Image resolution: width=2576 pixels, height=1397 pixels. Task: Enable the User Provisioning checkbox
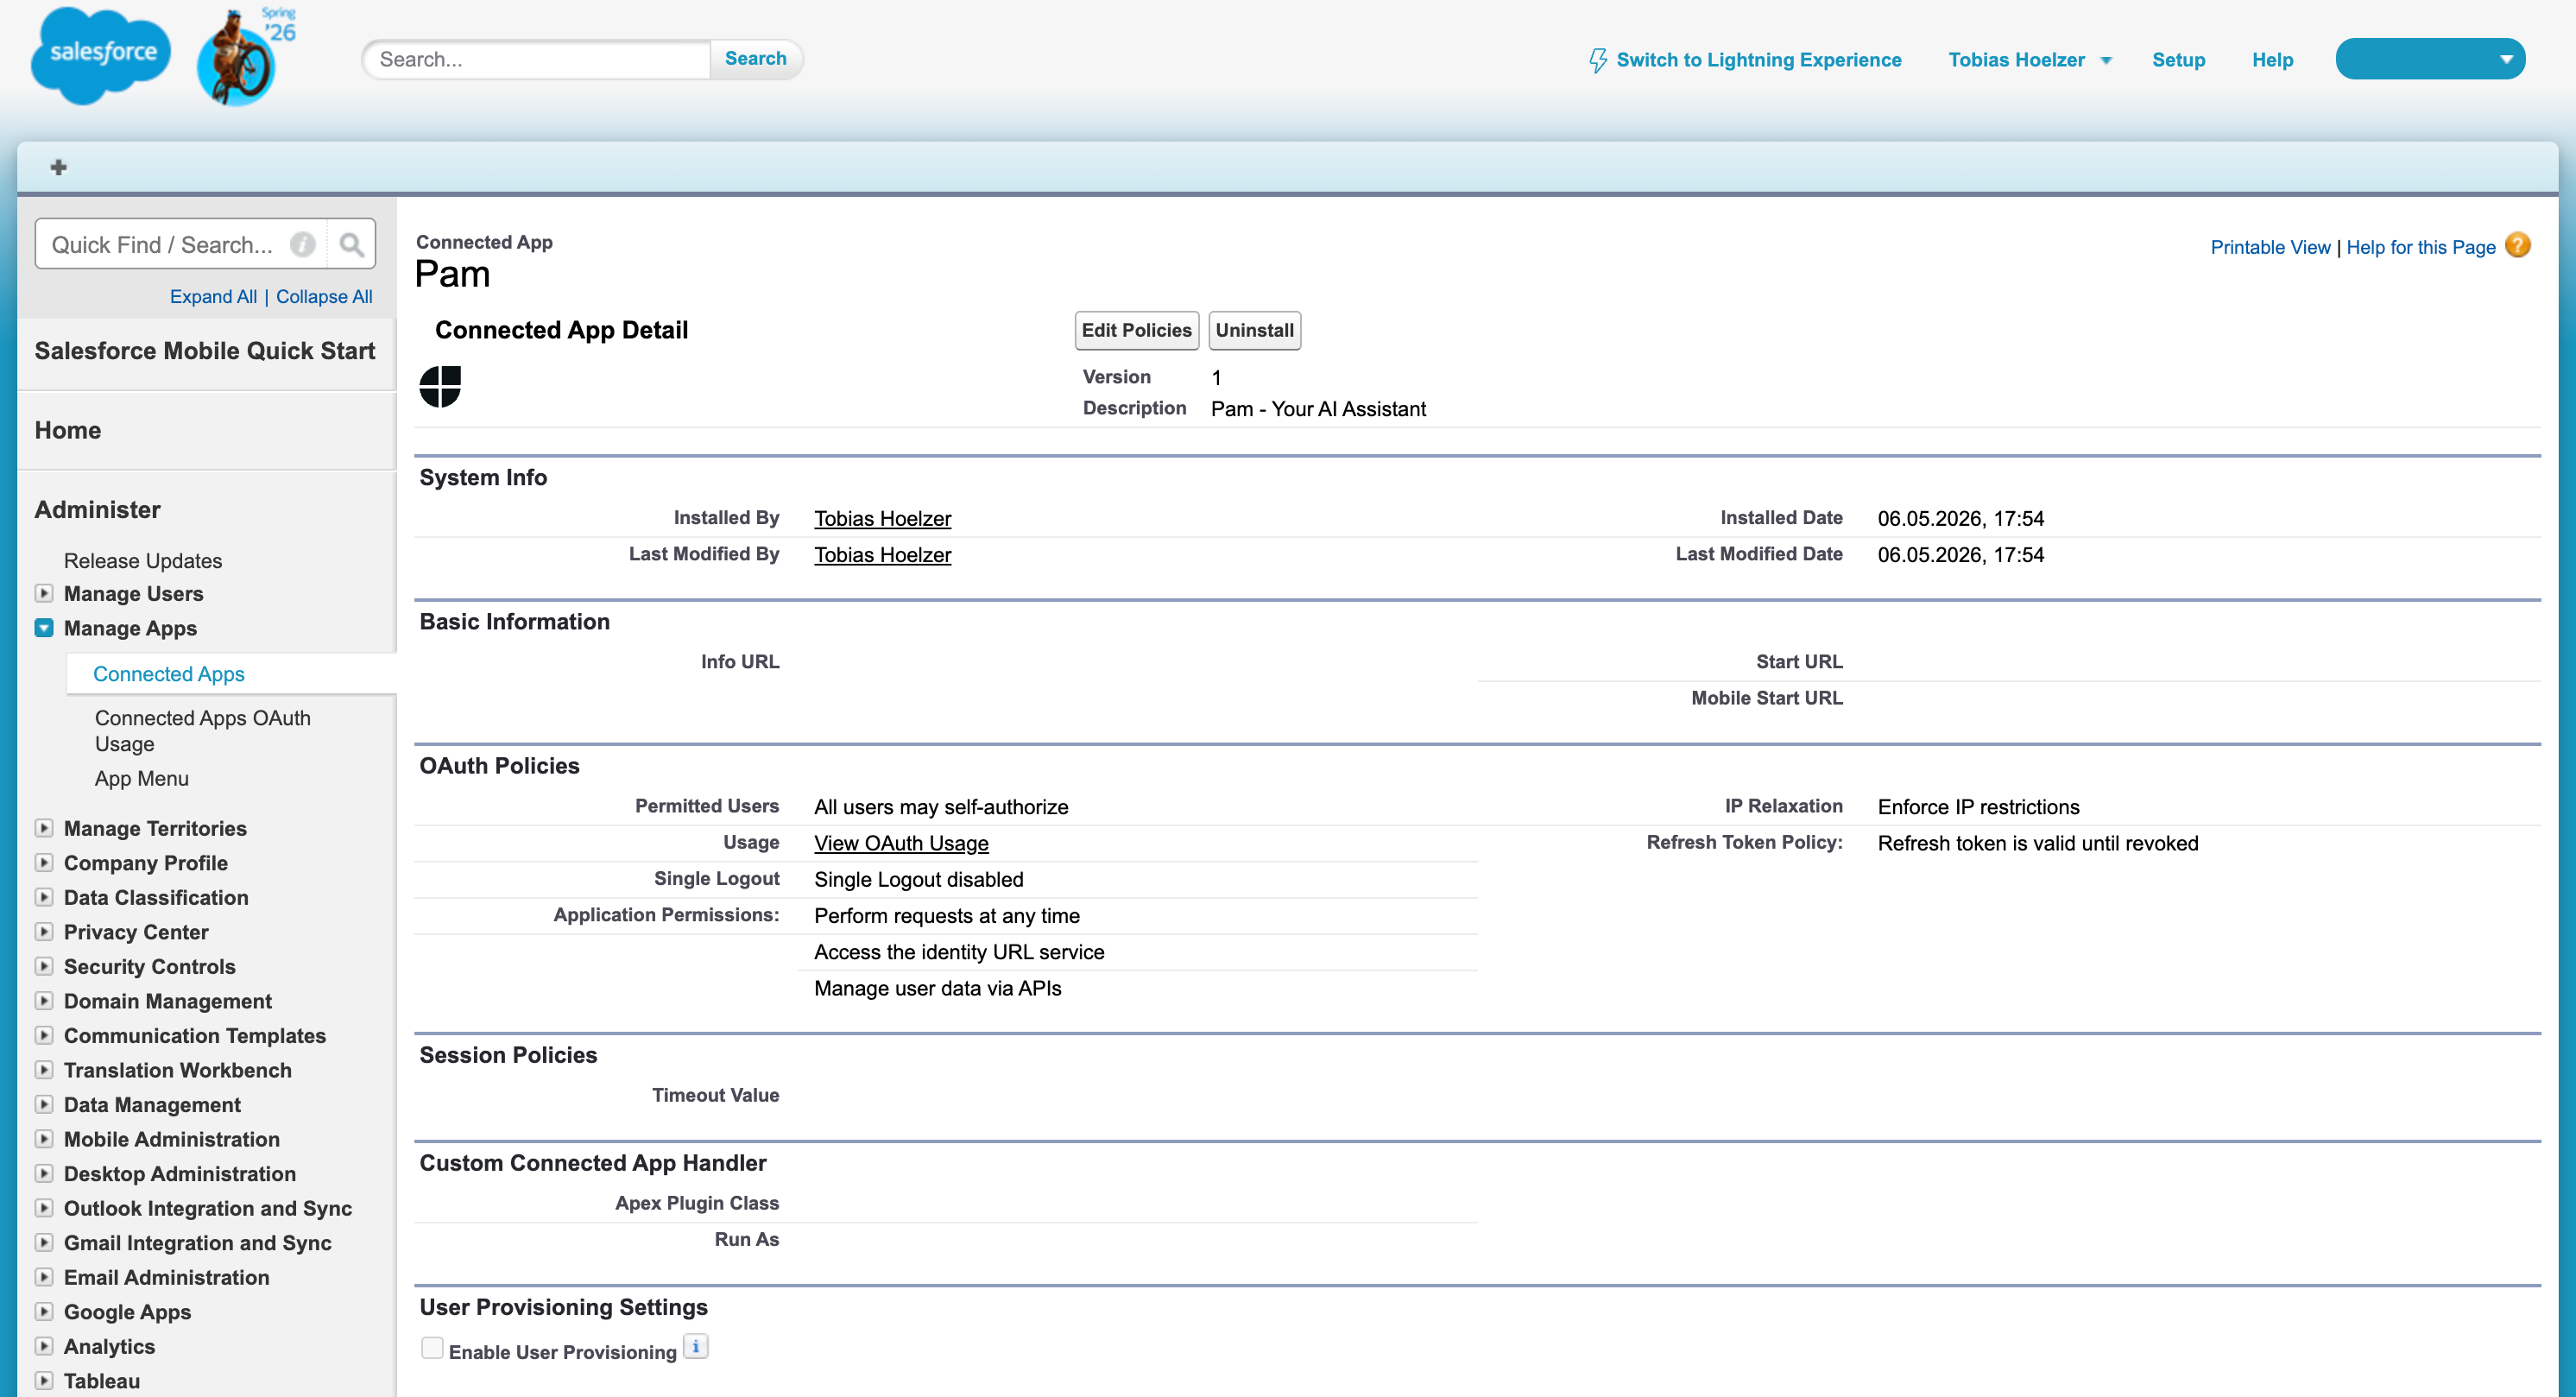pos(432,1348)
